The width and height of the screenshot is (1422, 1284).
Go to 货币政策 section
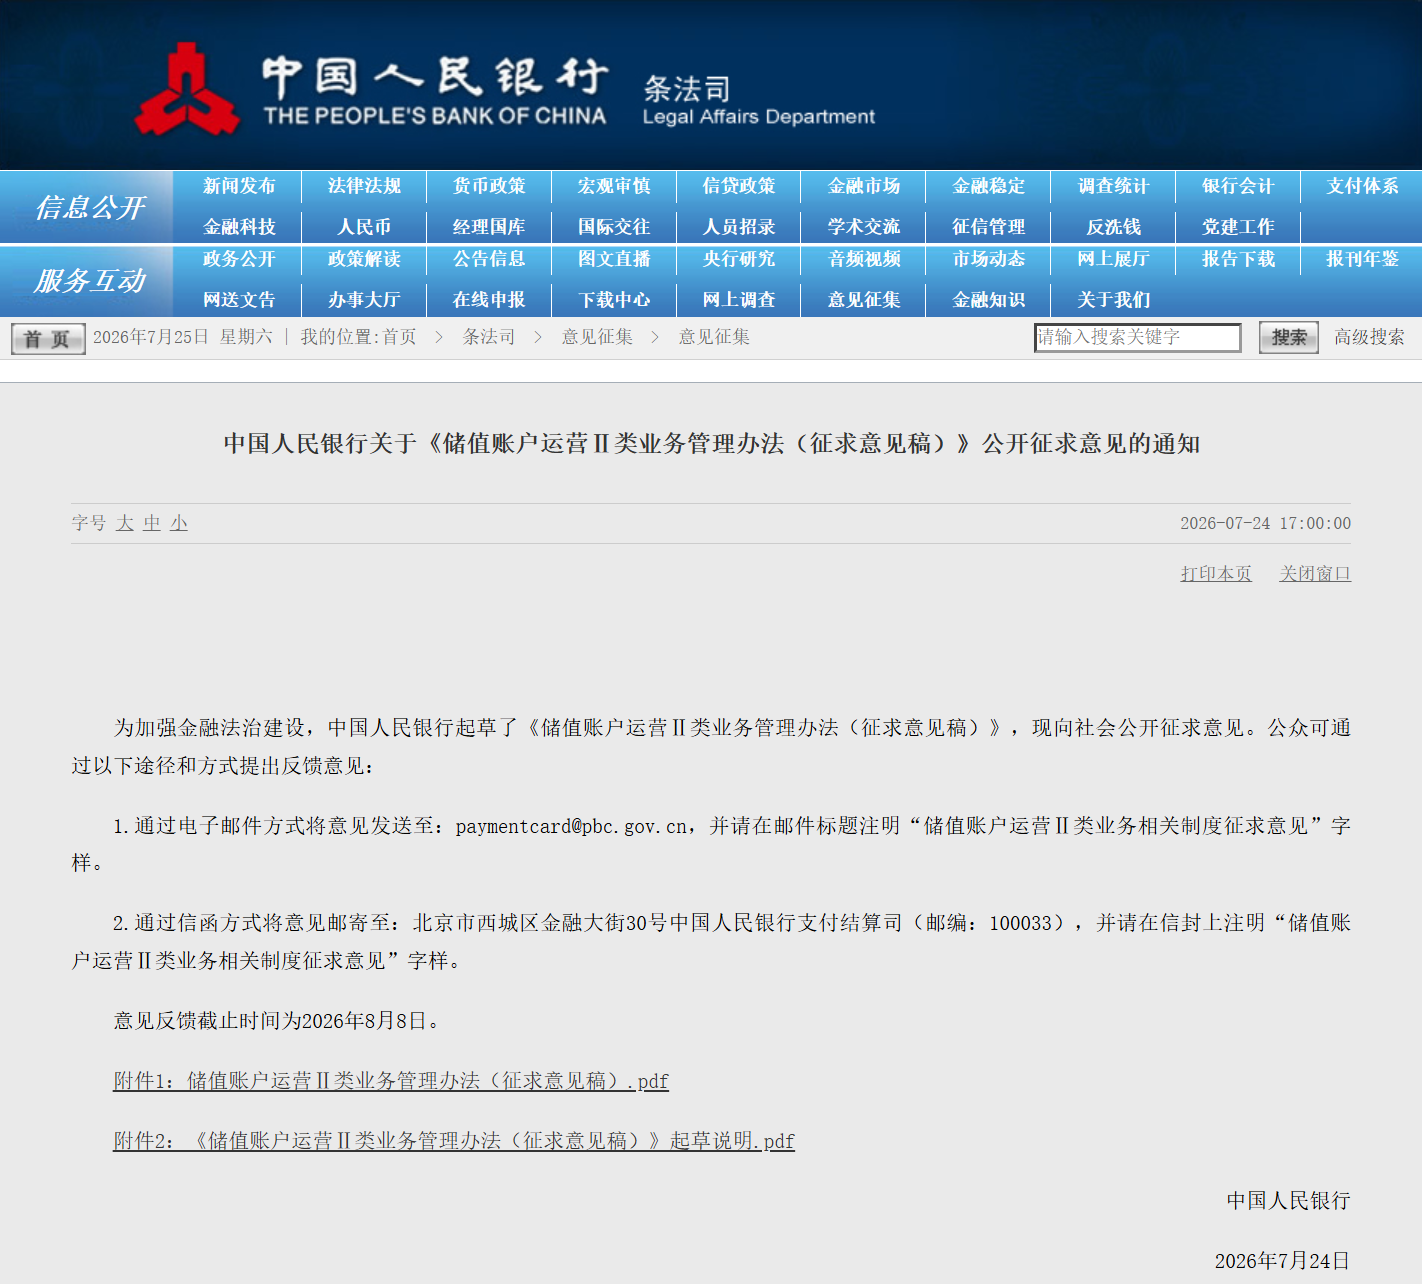point(489,186)
